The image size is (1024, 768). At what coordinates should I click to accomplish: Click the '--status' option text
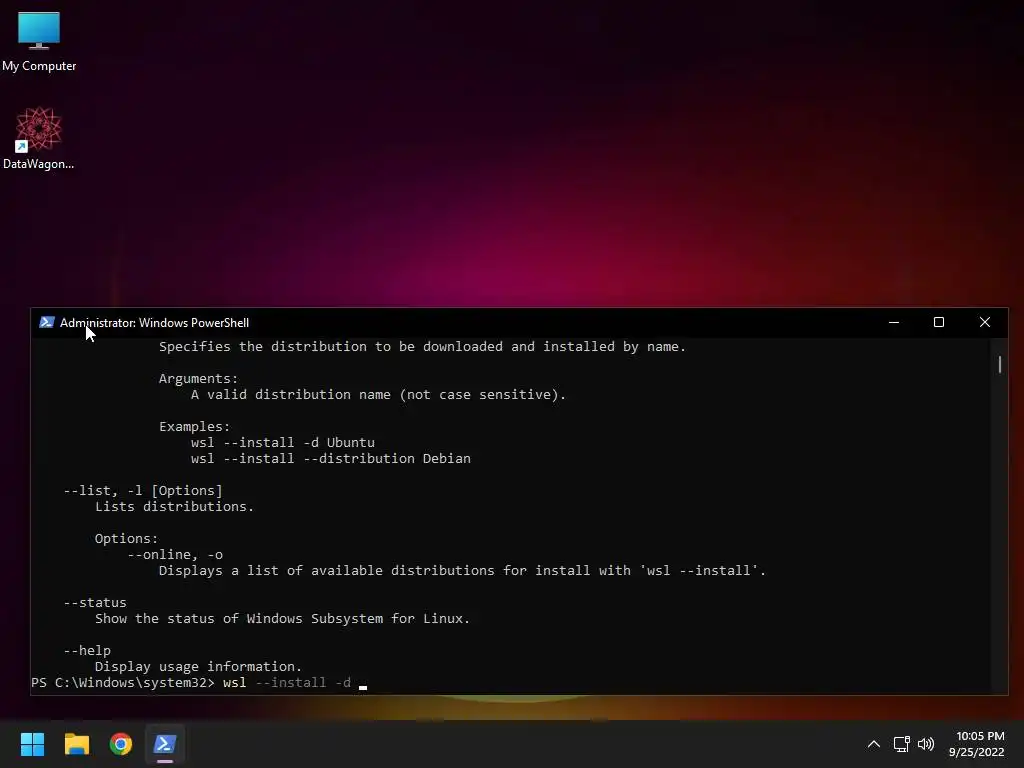click(95, 602)
